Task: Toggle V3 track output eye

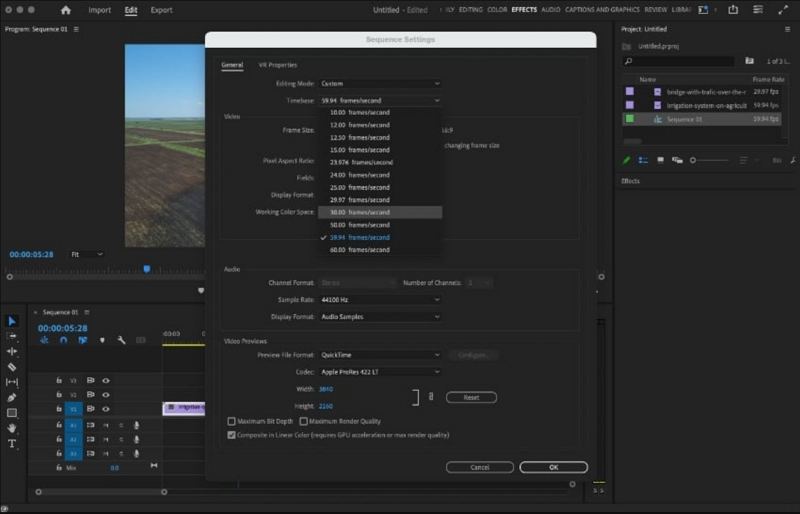Action: click(106, 380)
